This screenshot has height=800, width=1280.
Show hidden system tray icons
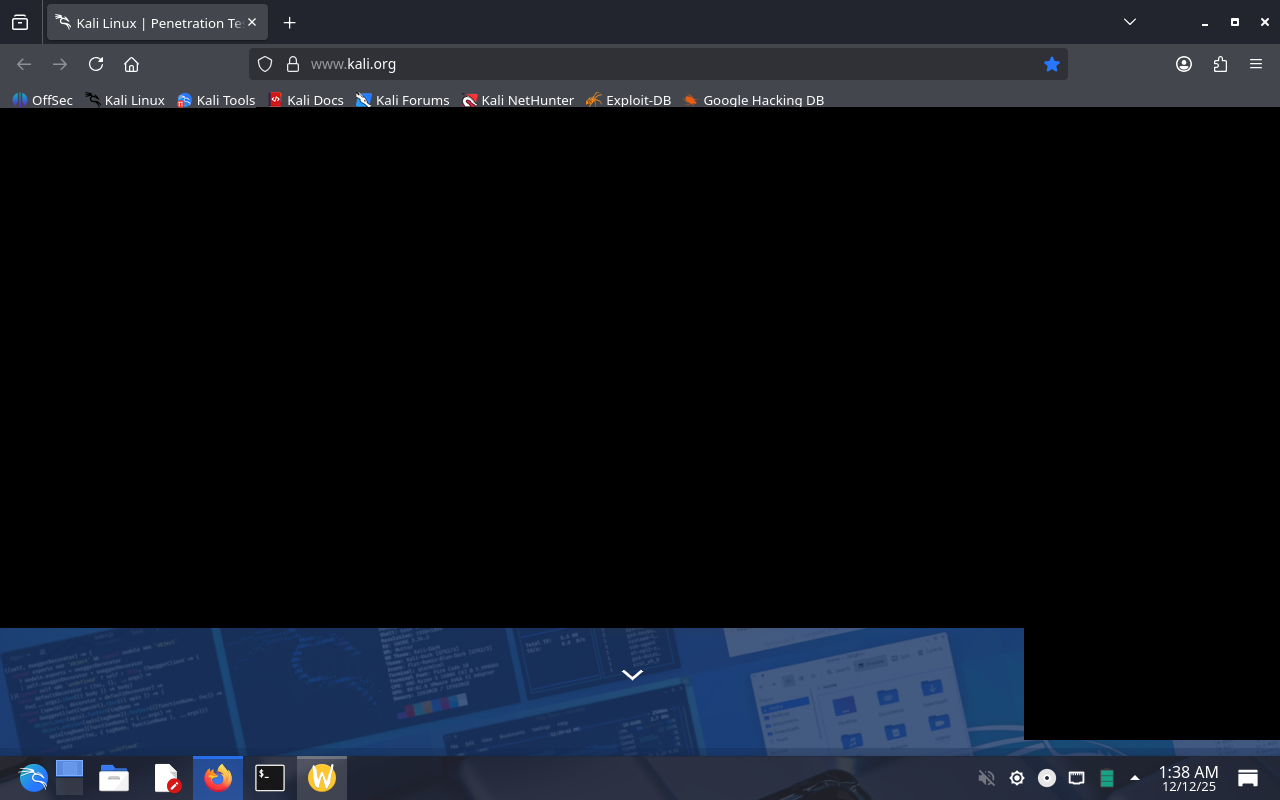(x=1134, y=778)
